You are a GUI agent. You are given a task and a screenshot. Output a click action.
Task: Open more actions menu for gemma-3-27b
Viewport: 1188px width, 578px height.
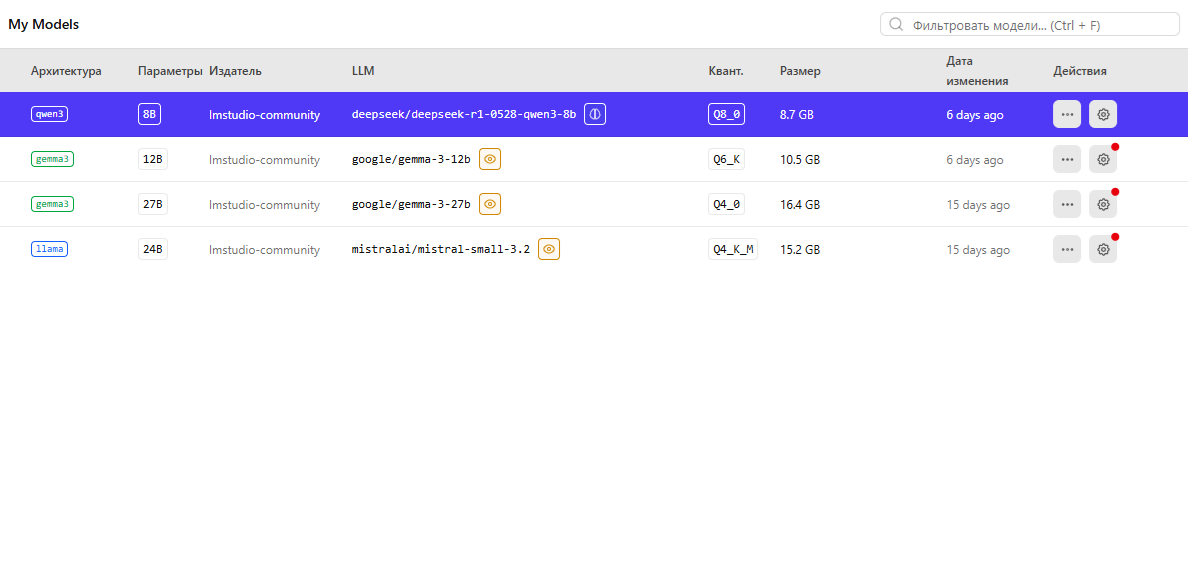click(x=1067, y=204)
